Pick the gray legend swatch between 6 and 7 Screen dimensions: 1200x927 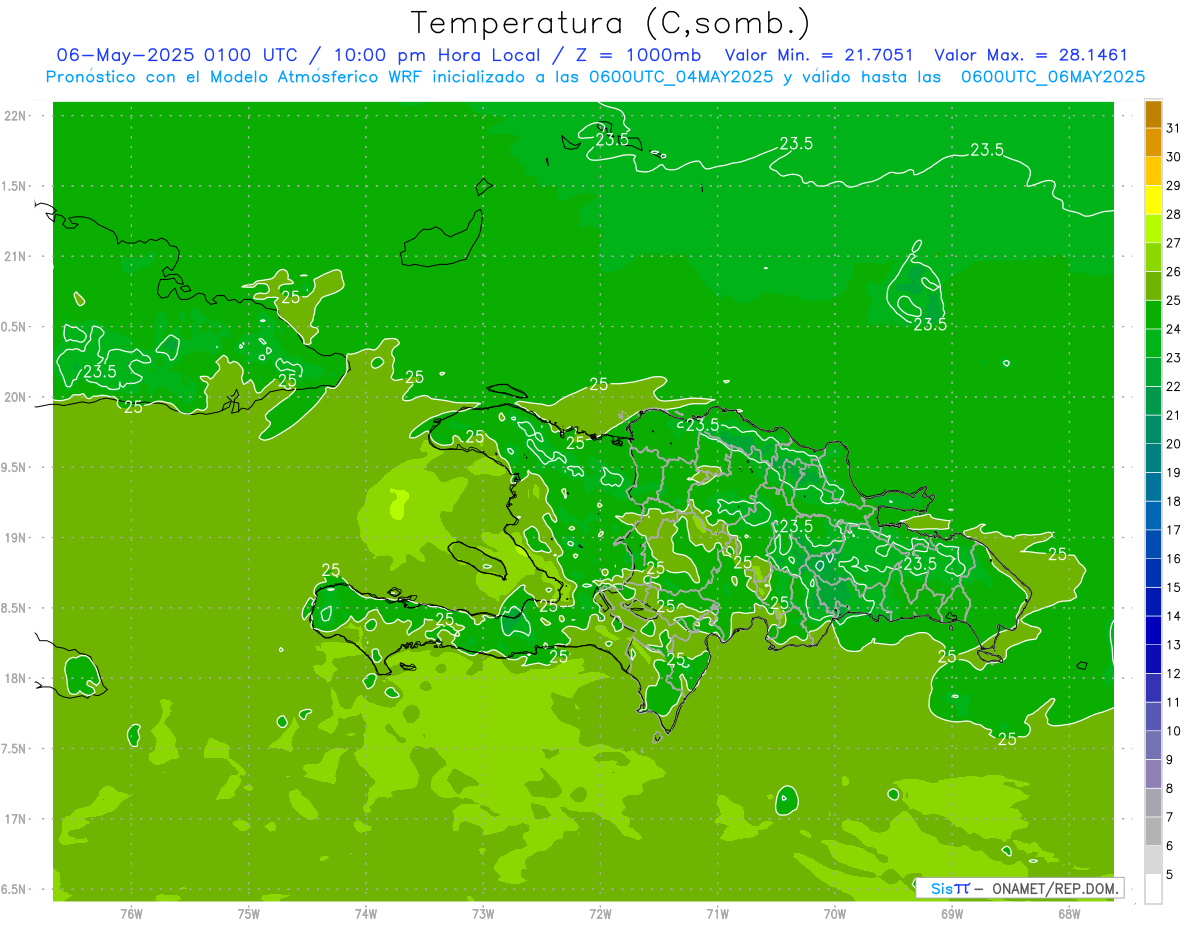pos(1153,831)
